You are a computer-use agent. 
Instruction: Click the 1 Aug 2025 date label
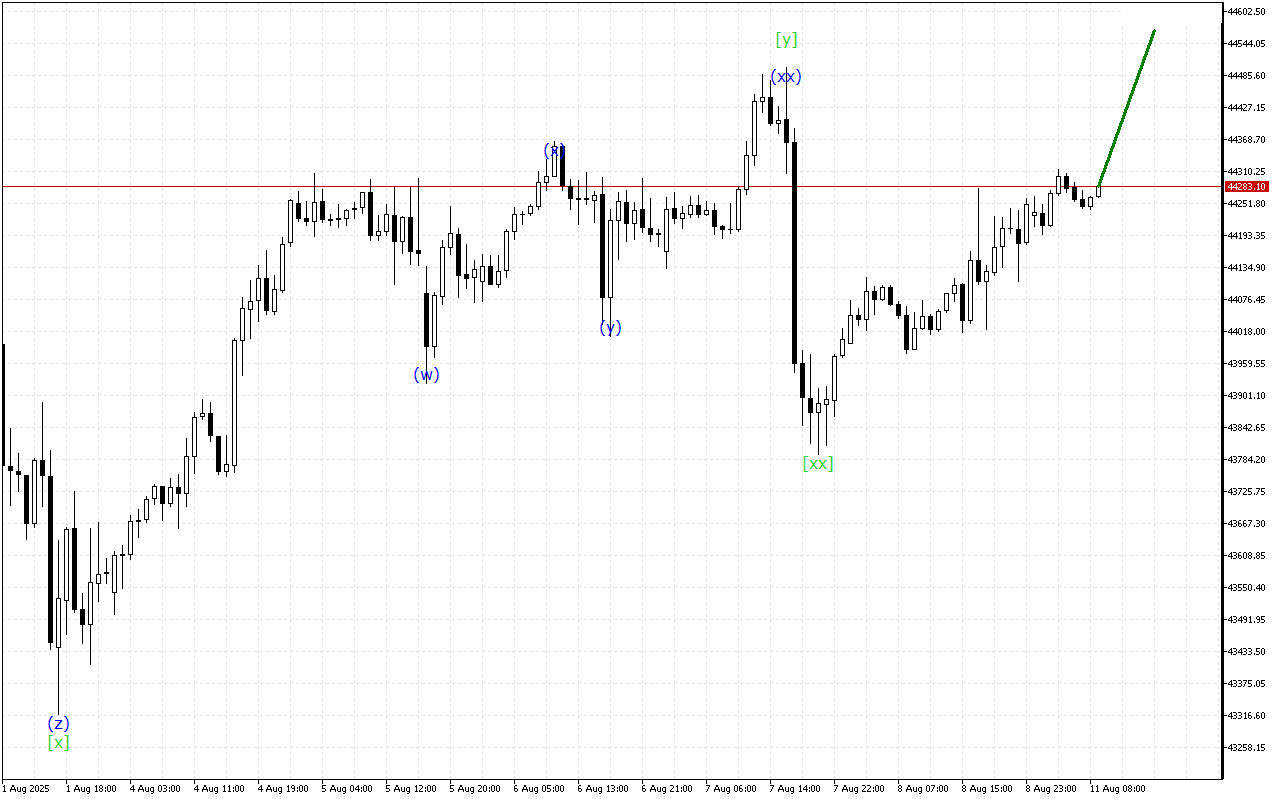point(24,789)
